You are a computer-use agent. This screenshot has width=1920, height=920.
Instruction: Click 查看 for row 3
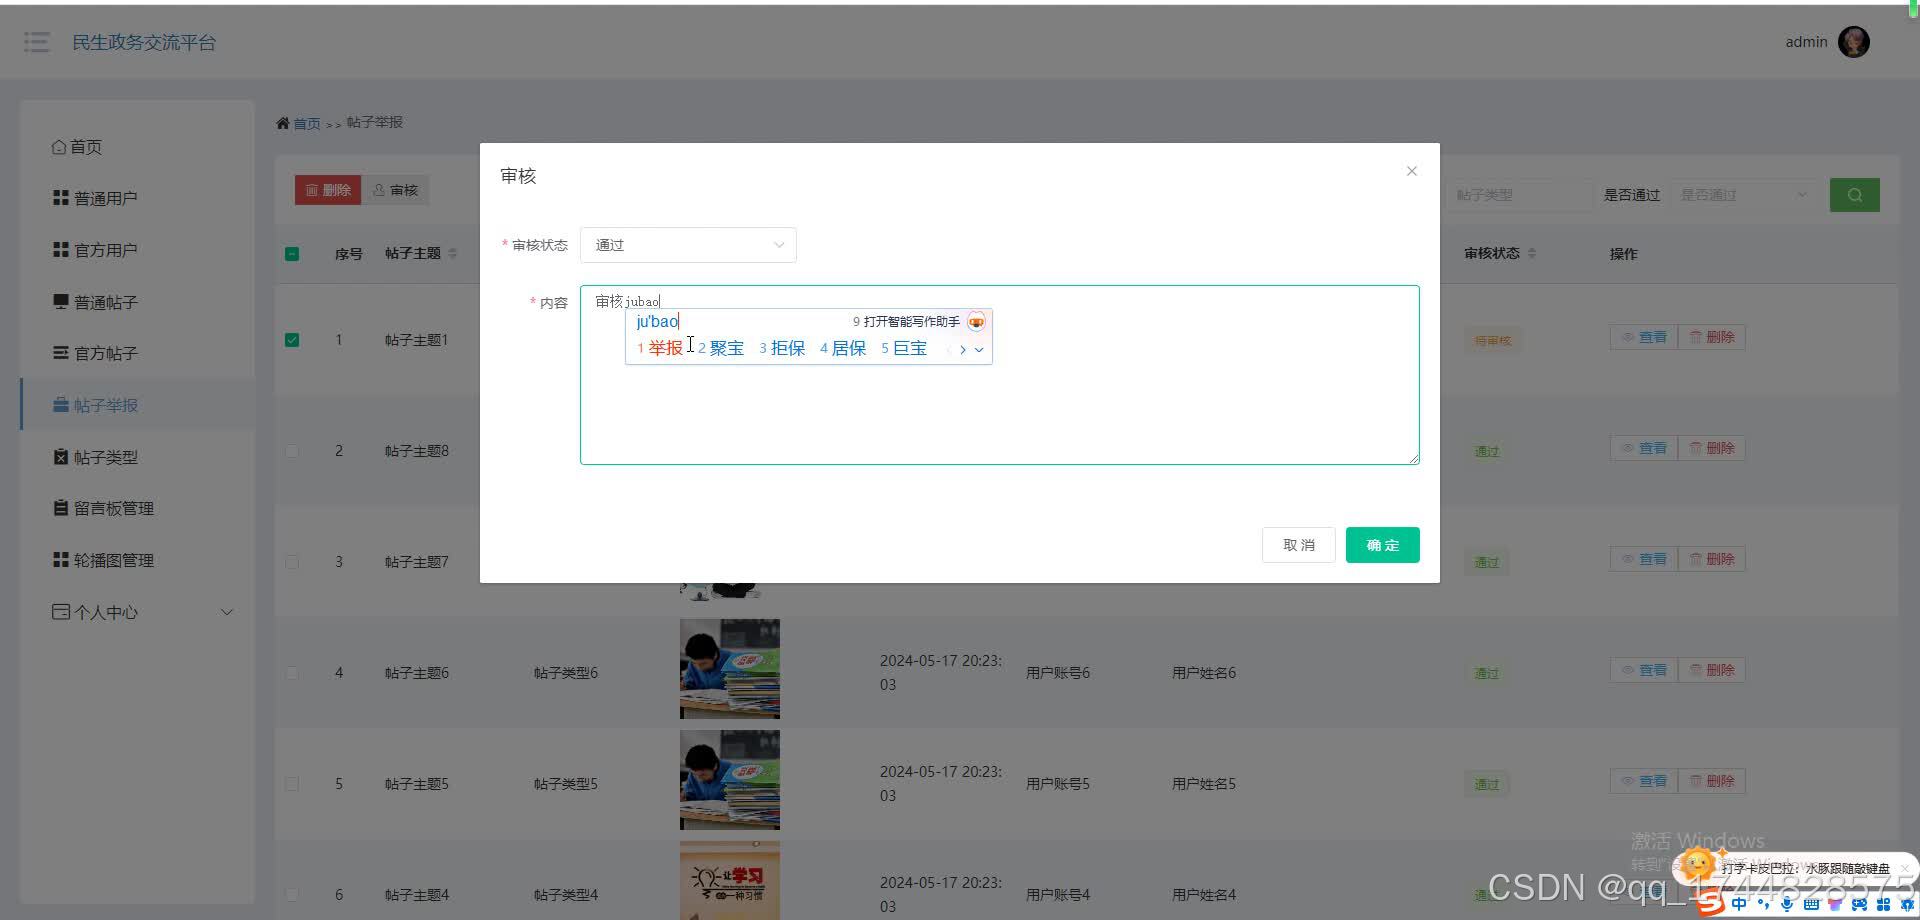[1644, 559]
